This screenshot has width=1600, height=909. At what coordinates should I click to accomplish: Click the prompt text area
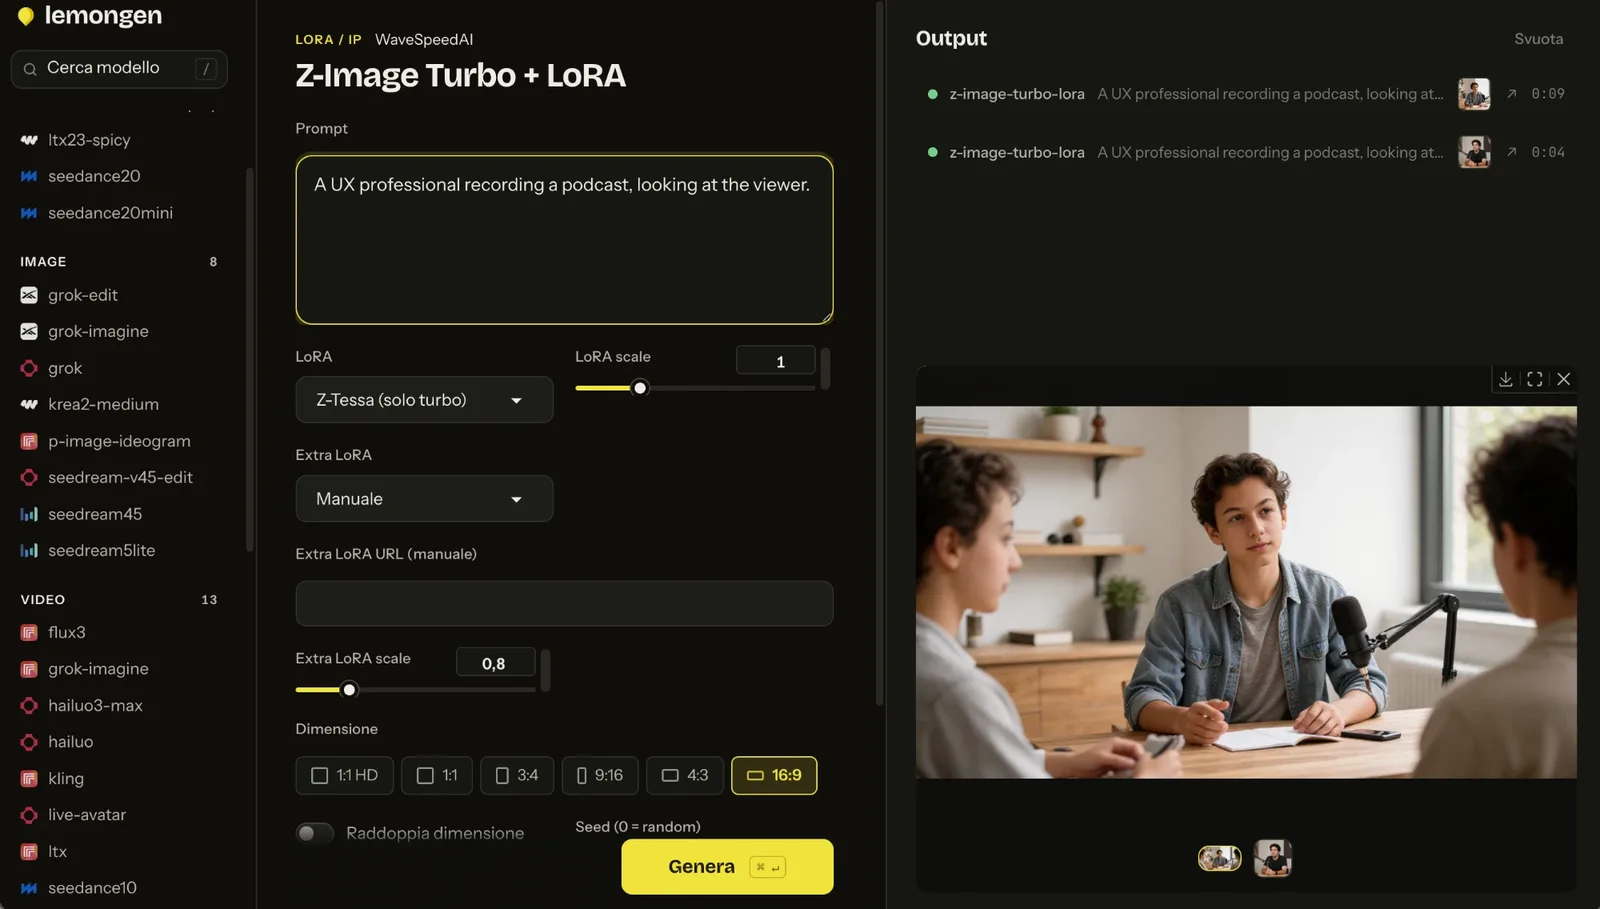tap(564, 240)
